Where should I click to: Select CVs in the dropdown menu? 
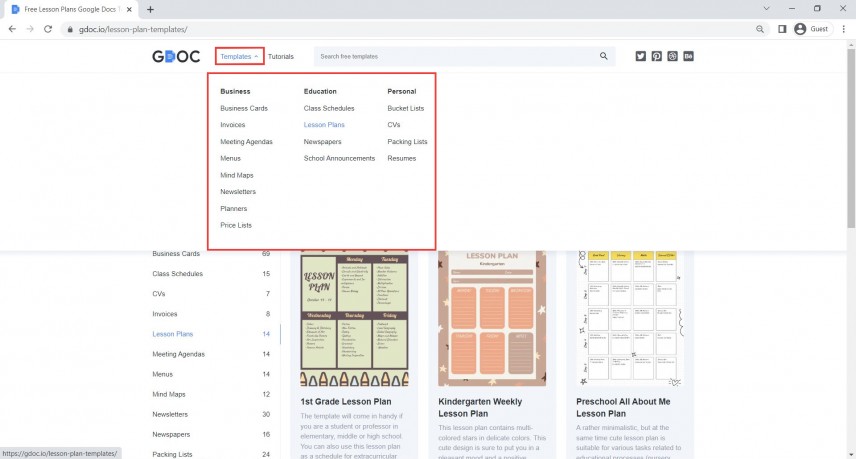(x=394, y=125)
